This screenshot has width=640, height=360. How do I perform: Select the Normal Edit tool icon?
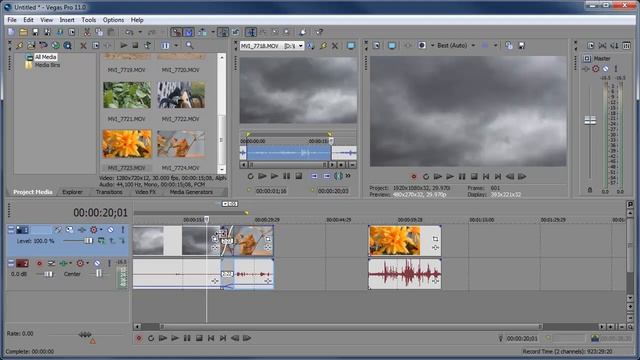[251, 32]
